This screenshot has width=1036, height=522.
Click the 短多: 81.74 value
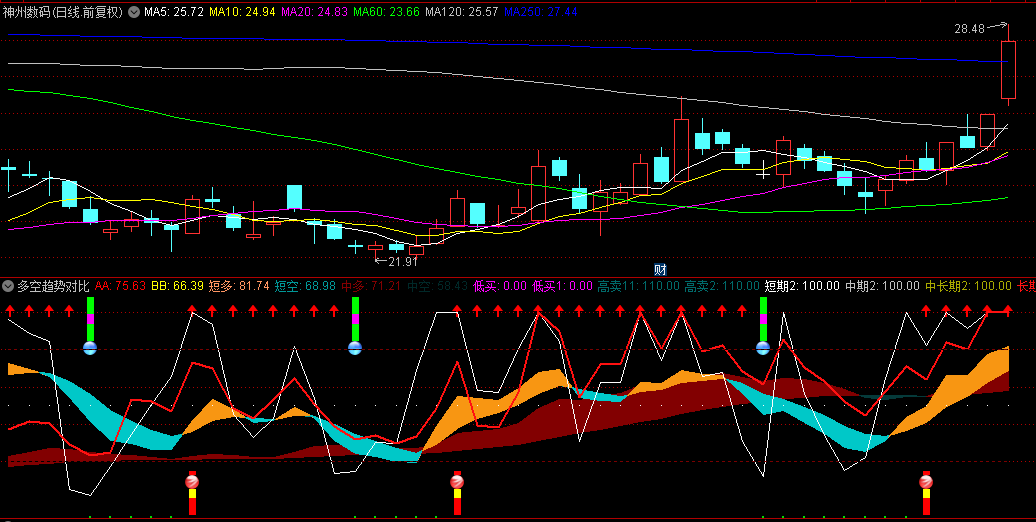[x=239, y=286]
